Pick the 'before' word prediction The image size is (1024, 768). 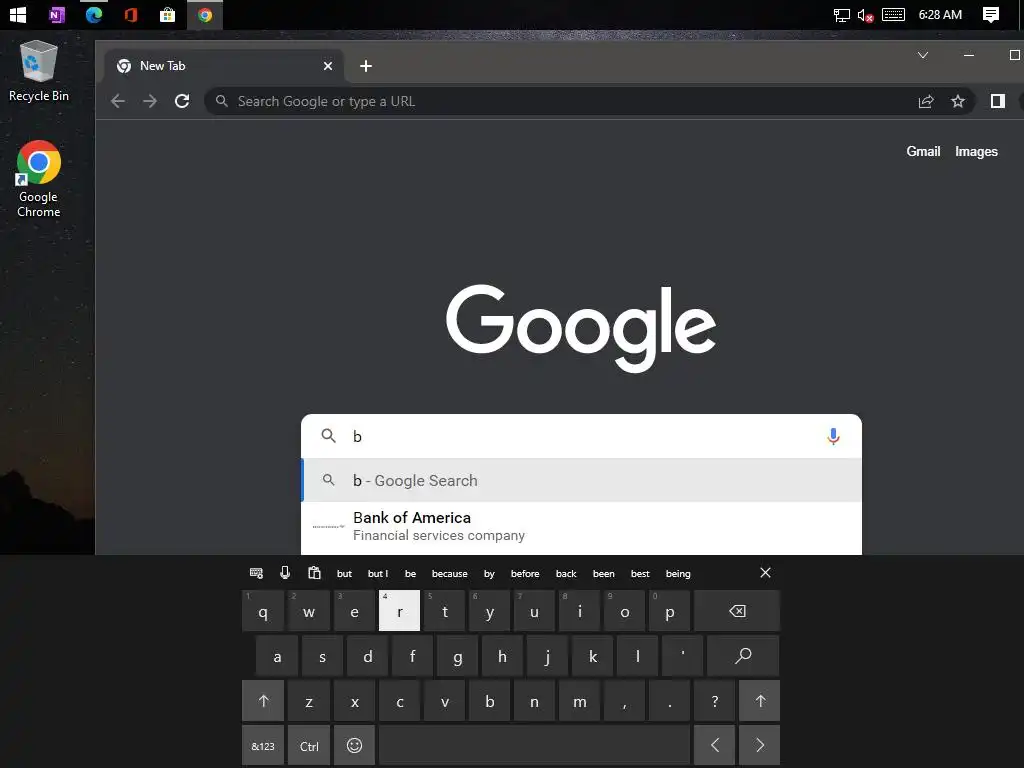525,574
